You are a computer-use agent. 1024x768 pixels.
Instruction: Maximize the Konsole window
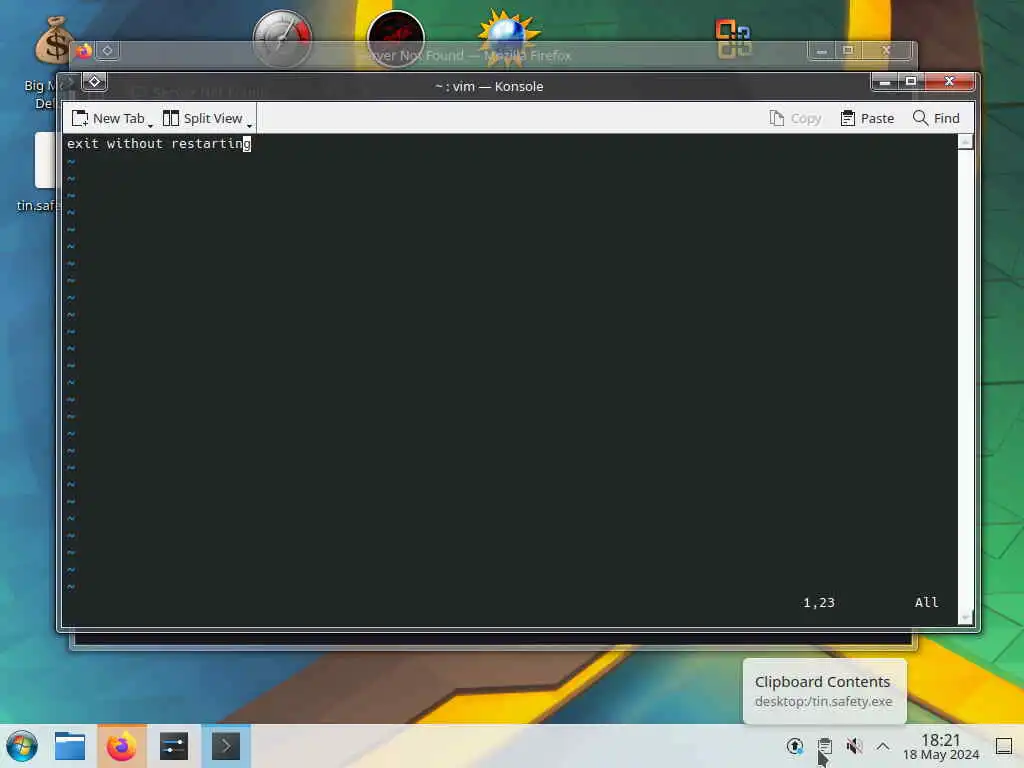click(911, 82)
